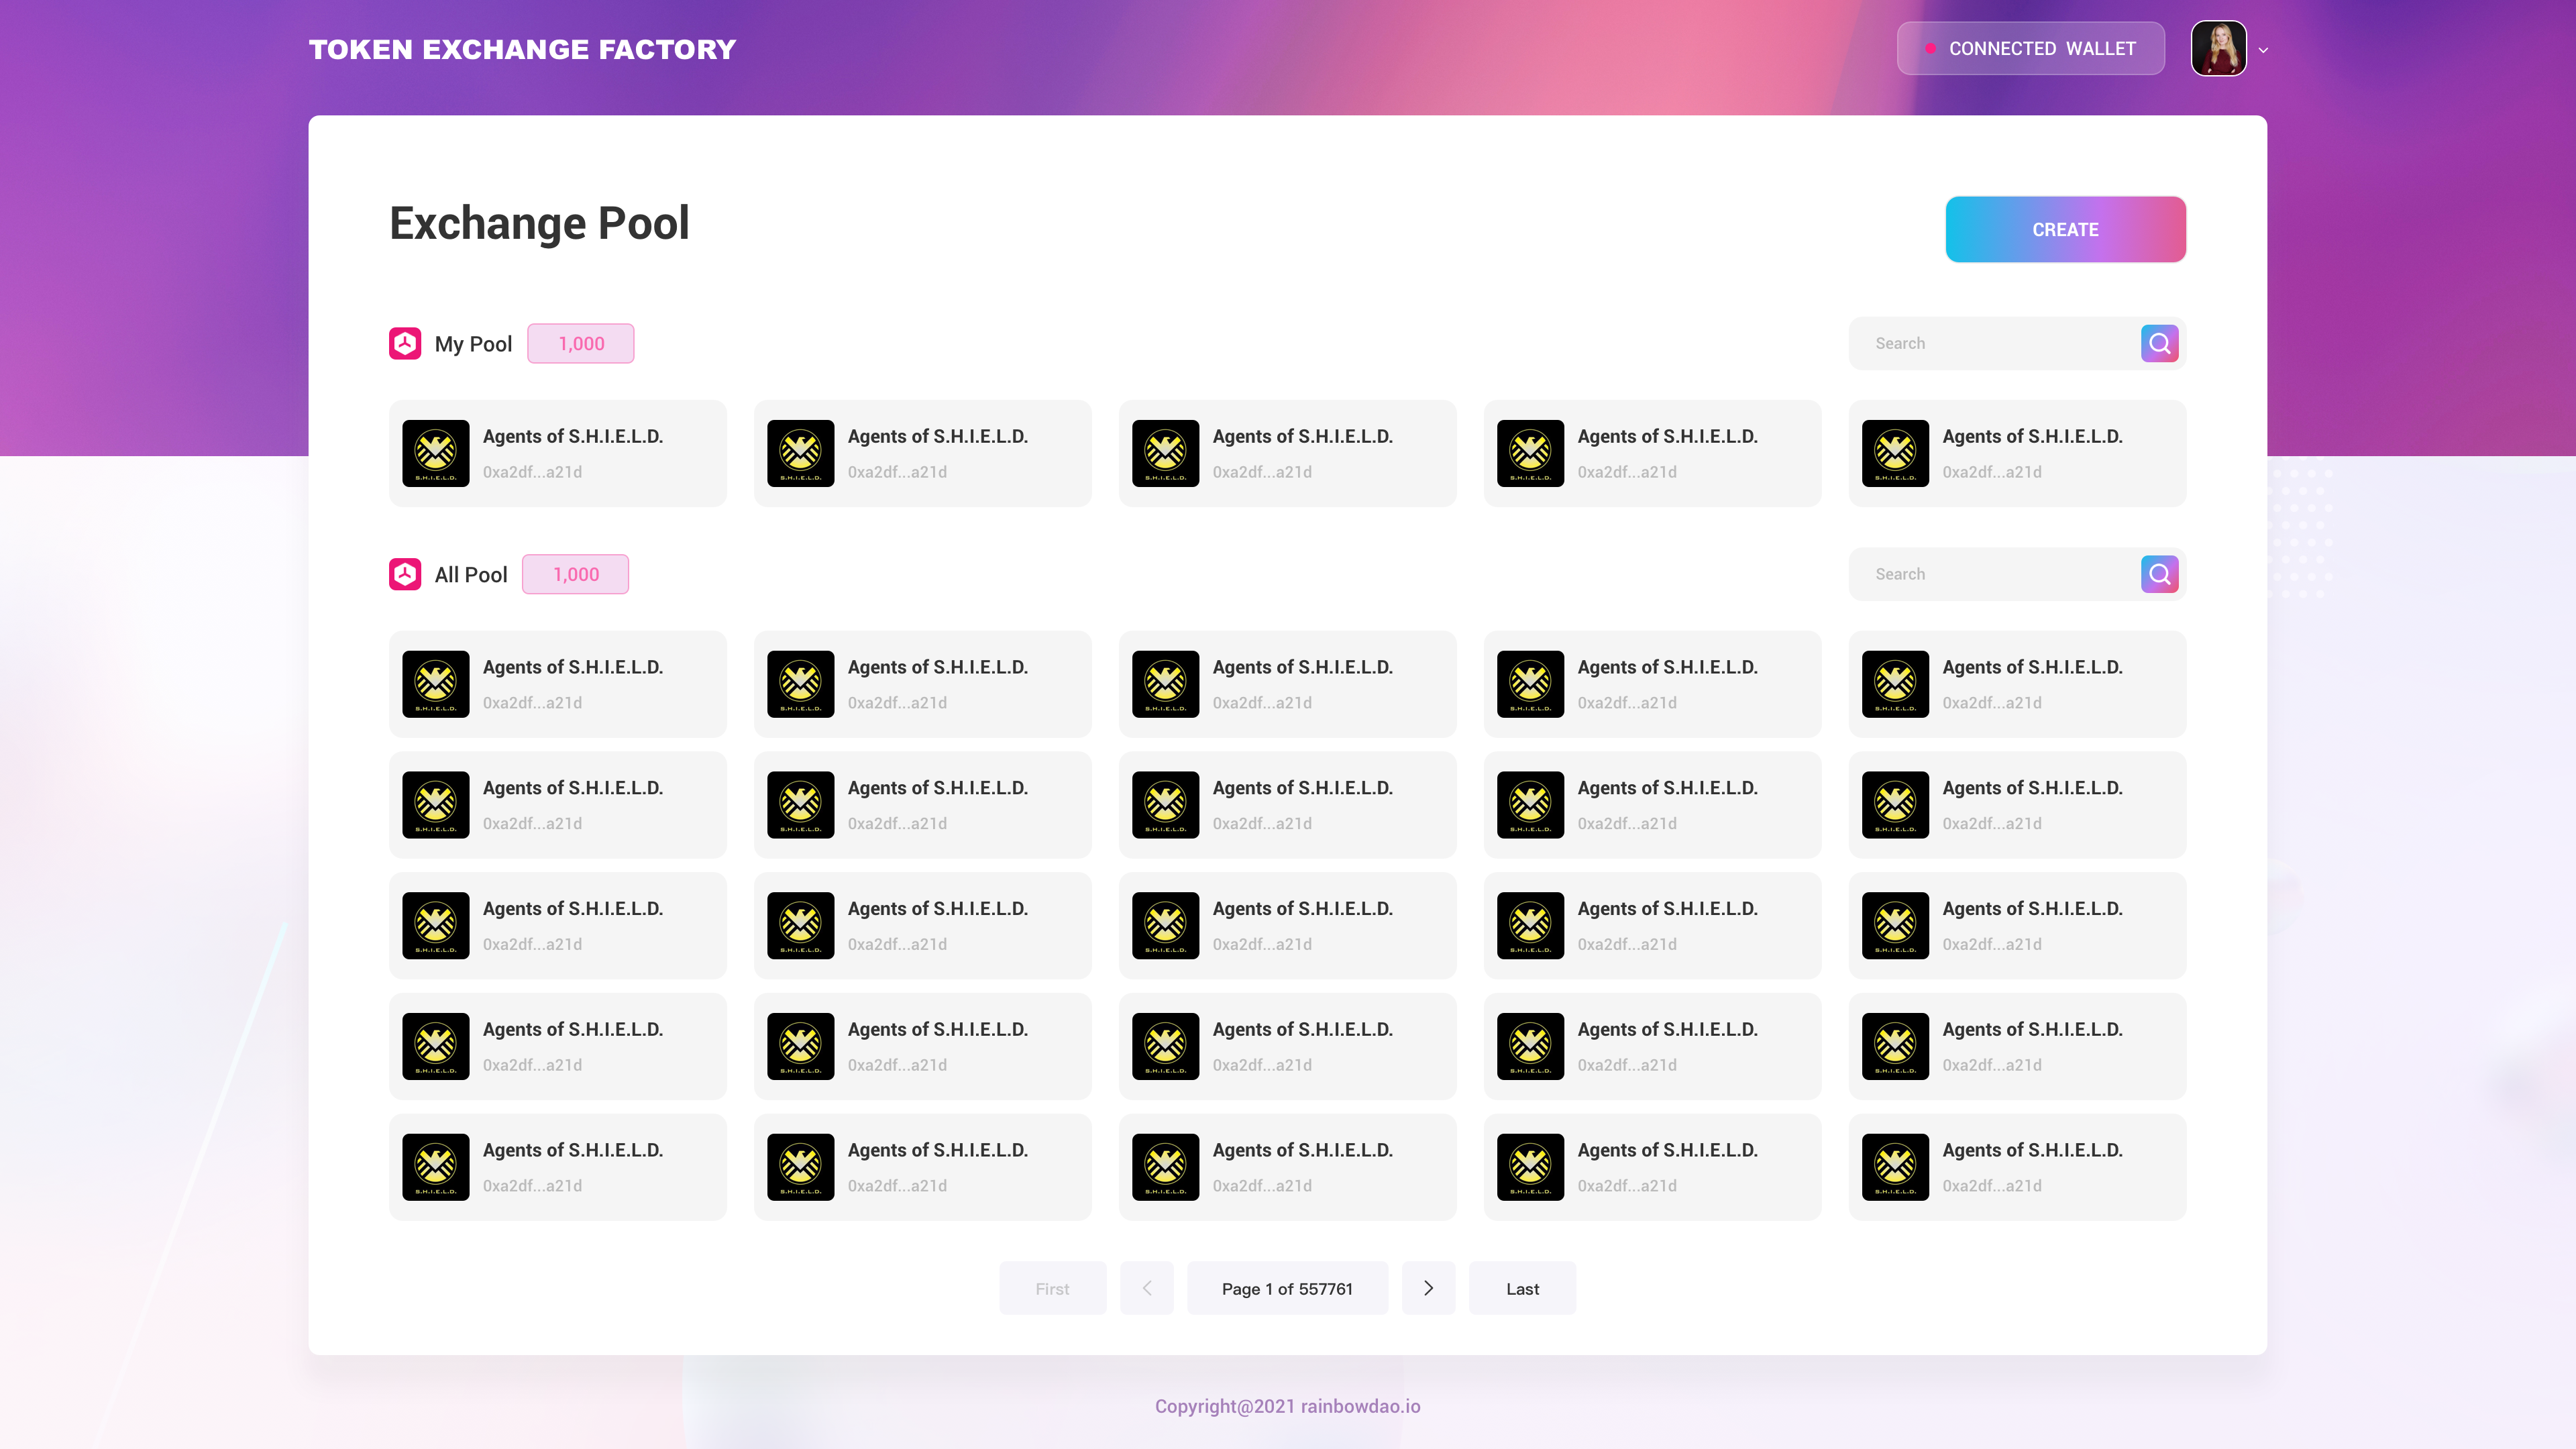Click the First page button
The height and width of the screenshot is (1449, 2576).
tap(1052, 1288)
